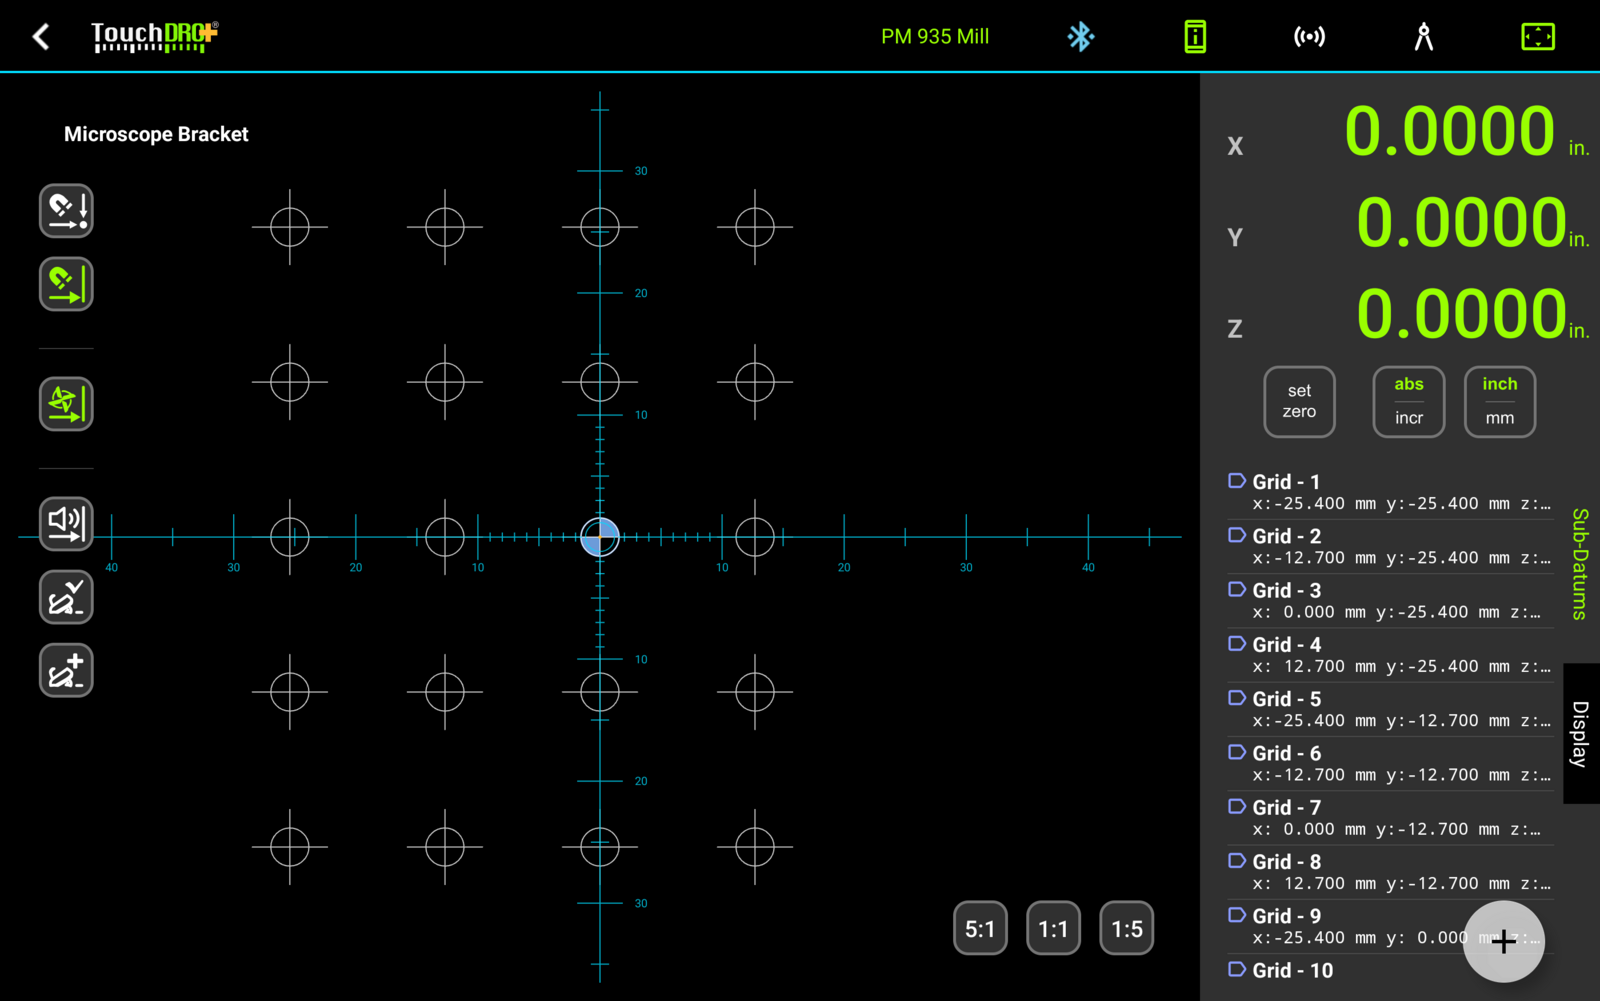Select the PM 935 Mill machine label
This screenshot has height=1001, width=1600.
pos(935,37)
